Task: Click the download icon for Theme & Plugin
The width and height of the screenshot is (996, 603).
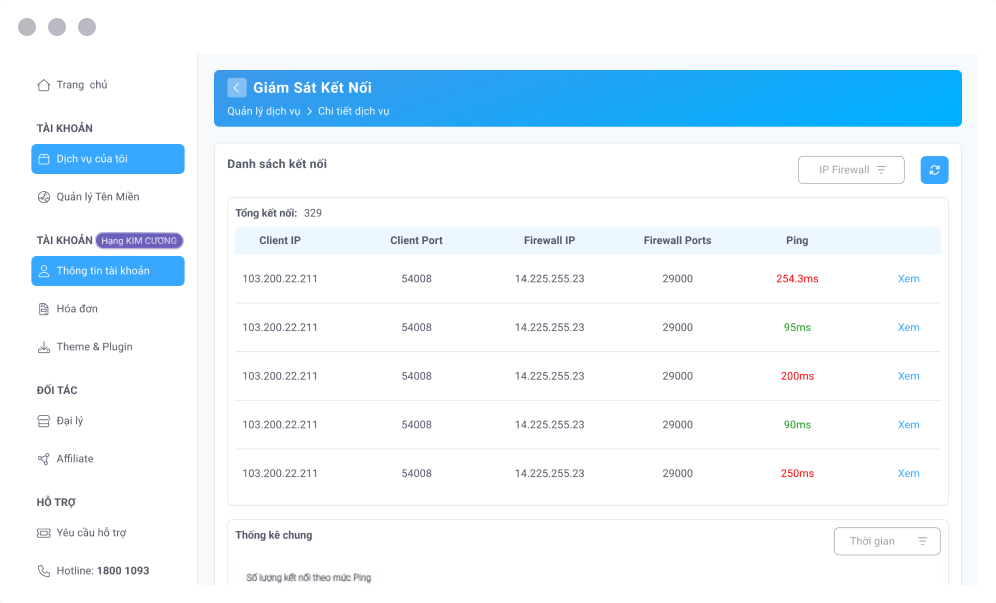Action: [43, 347]
